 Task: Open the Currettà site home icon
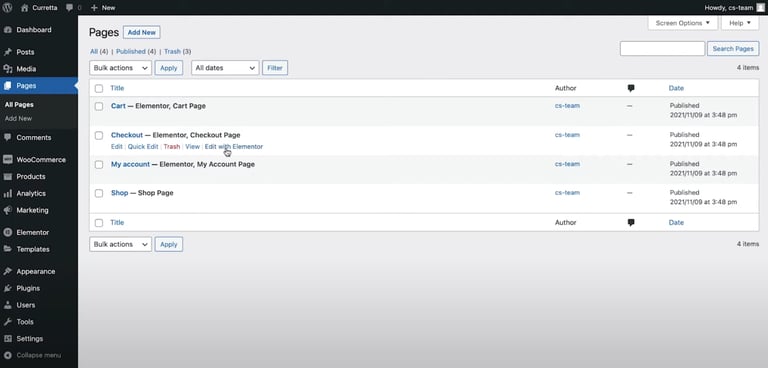click(24, 8)
